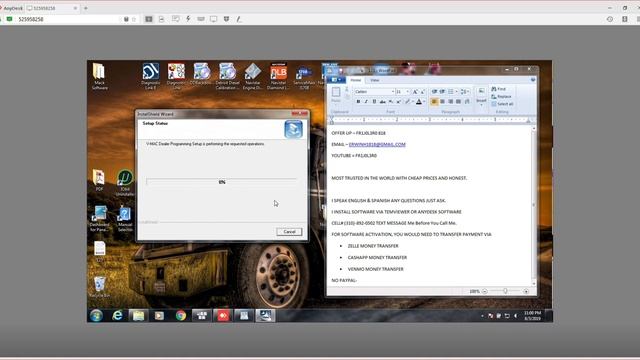The height and width of the screenshot is (360, 640).
Task: Open Navistar Engine Diagnostics desktop icon
Action: 253,76
